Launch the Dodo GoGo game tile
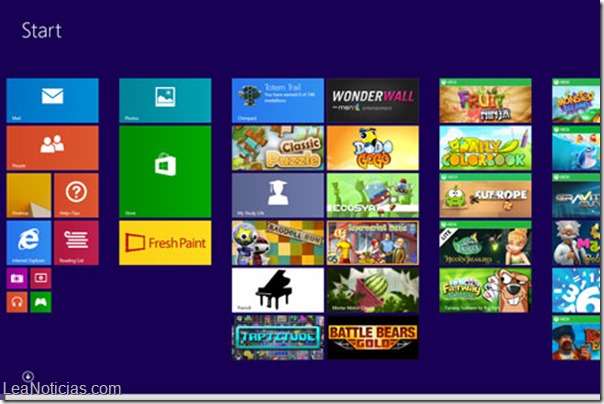The image size is (604, 404). pos(373,148)
